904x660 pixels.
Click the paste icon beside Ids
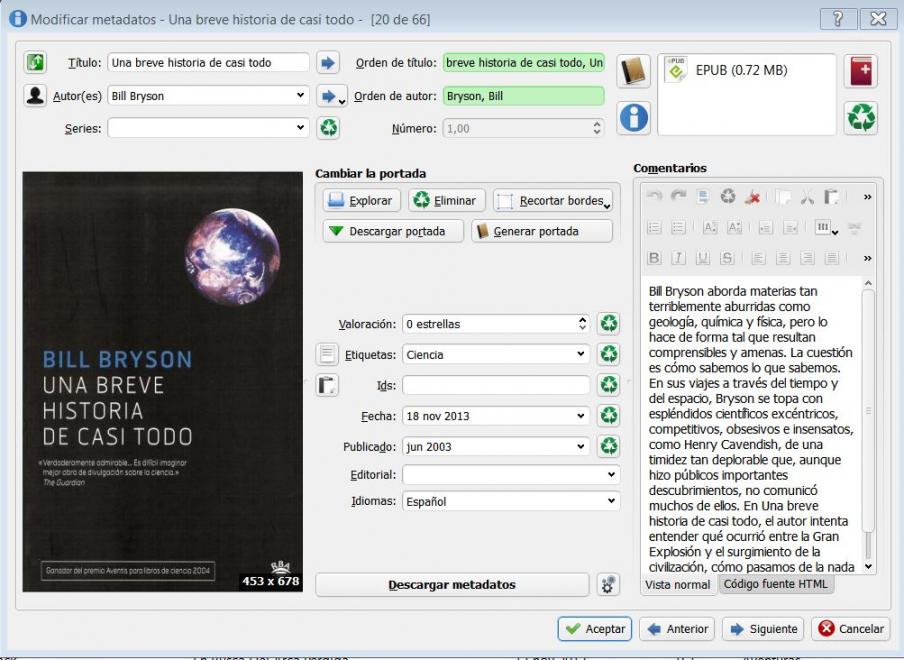click(328, 385)
